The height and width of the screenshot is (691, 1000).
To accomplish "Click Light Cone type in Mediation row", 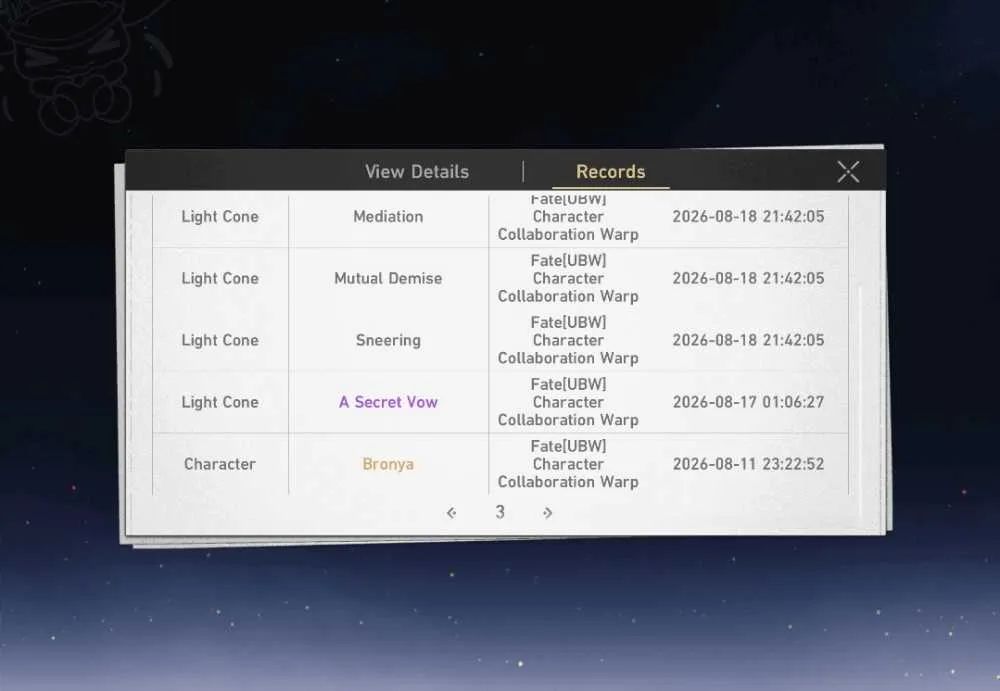I will pyautogui.click(x=220, y=216).
